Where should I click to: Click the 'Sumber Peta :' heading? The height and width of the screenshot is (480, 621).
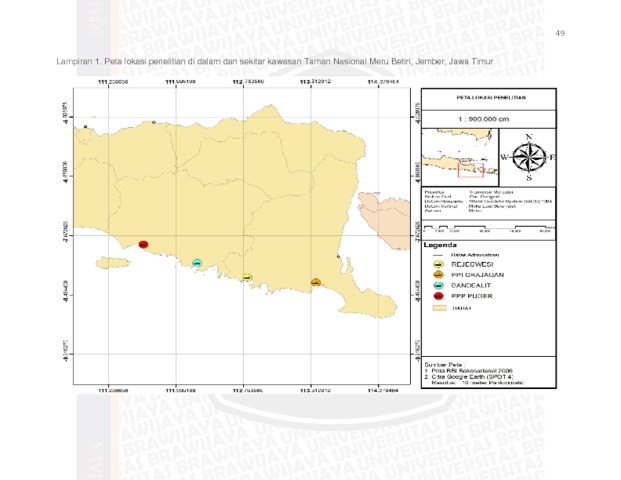click(x=444, y=364)
